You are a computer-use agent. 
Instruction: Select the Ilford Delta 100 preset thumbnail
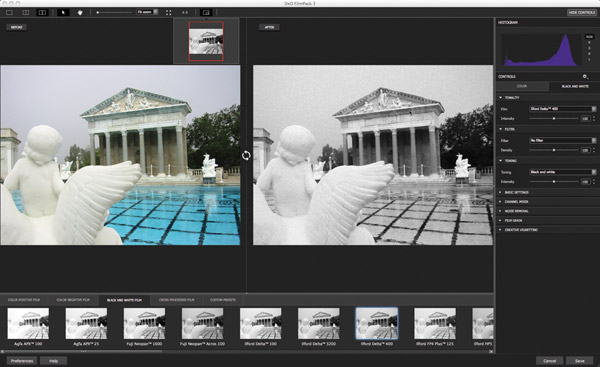pos(261,324)
